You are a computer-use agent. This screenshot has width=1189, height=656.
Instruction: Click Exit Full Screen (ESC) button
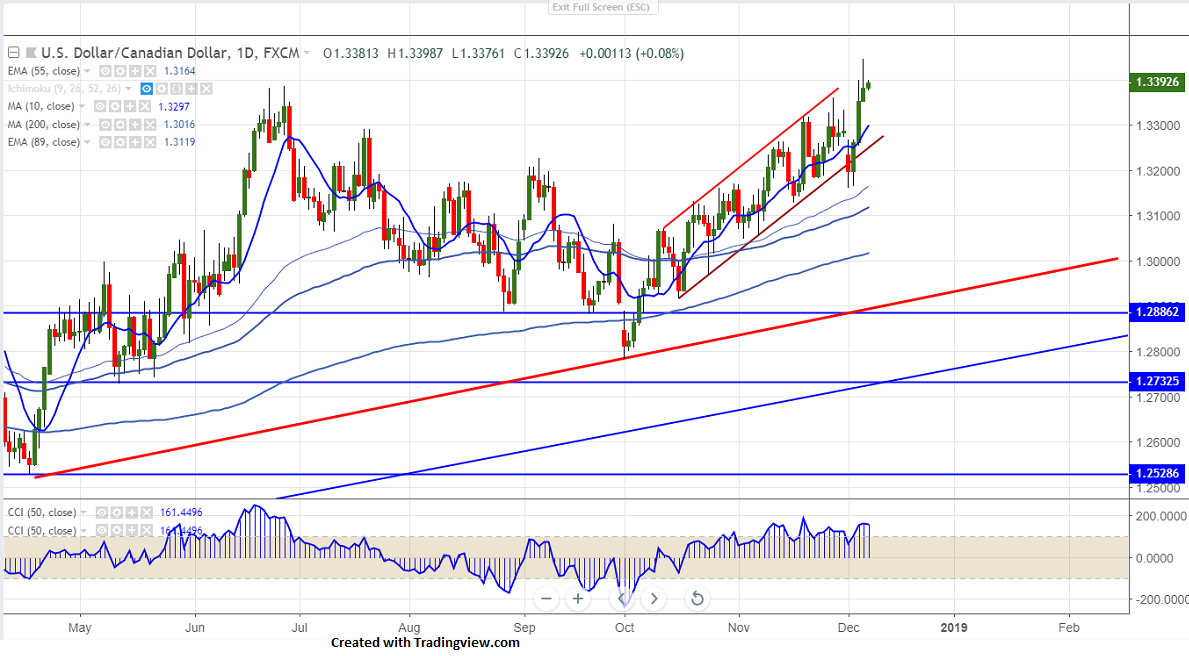(x=603, y=7)
